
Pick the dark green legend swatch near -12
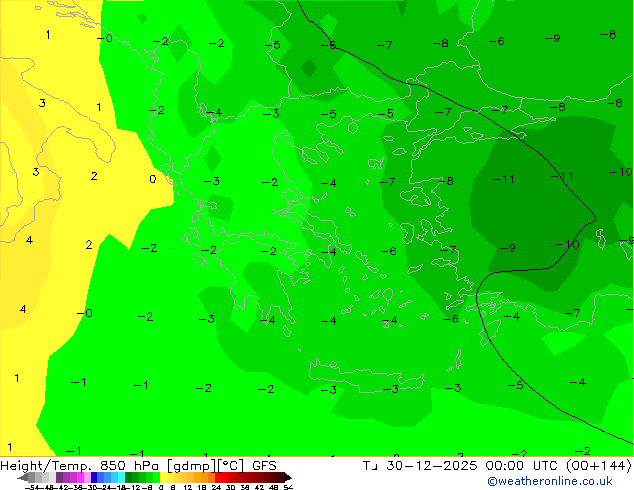[x=129, y=477]
